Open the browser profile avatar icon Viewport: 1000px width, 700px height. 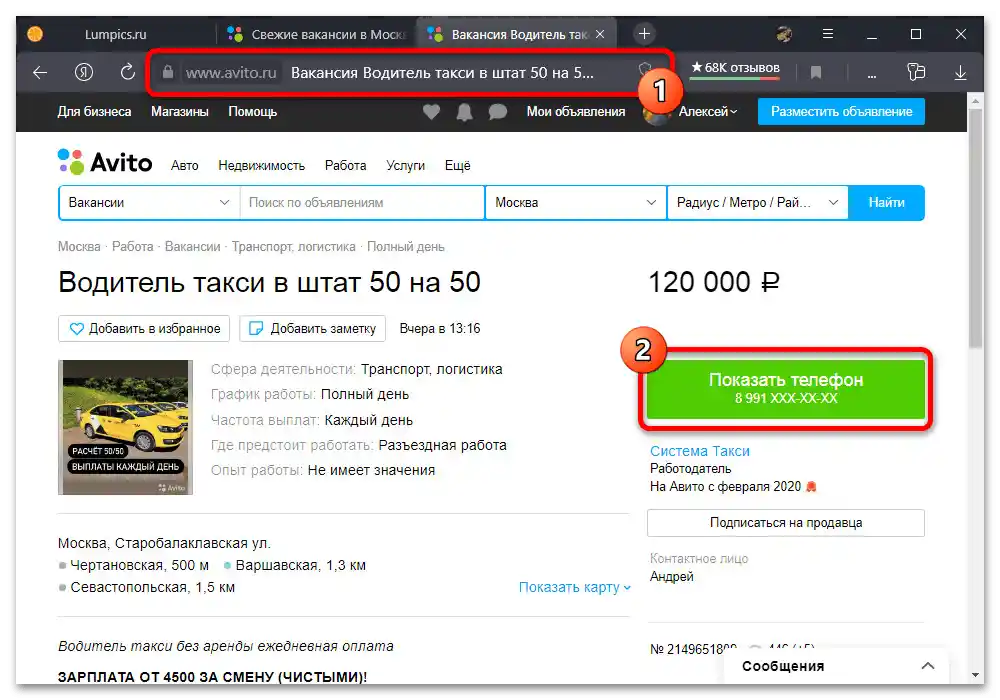784,34
